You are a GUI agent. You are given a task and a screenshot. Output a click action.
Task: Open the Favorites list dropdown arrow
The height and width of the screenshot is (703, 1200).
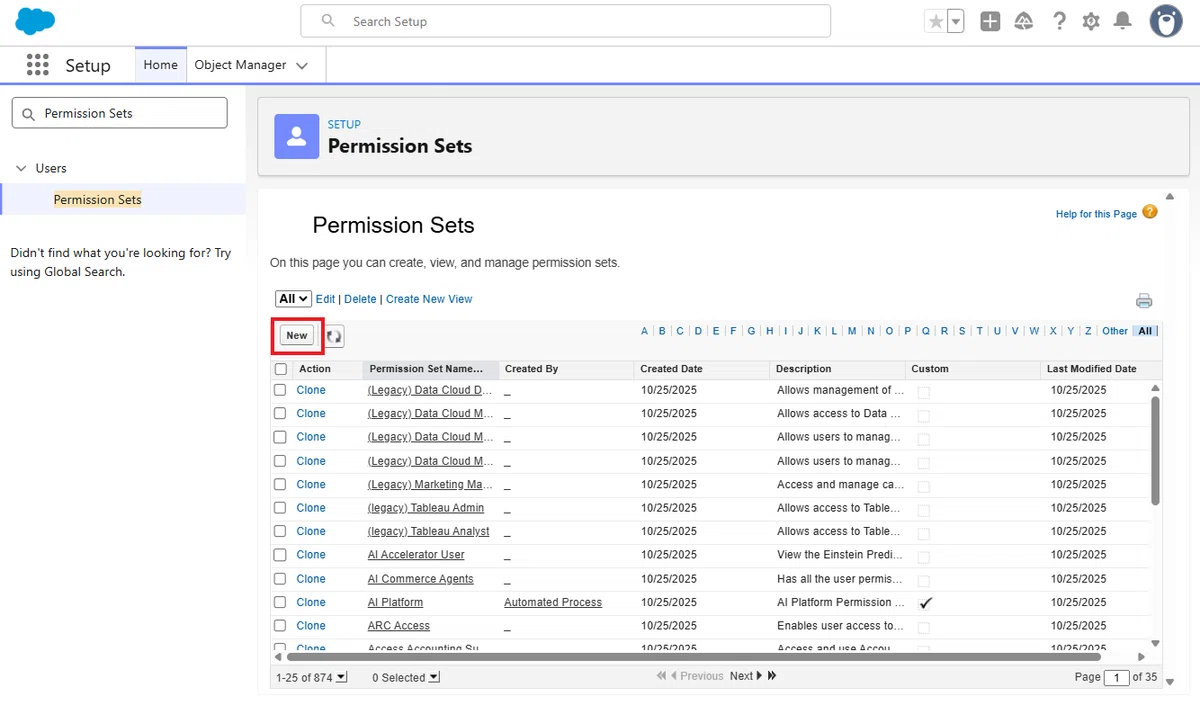click(956, 21)
